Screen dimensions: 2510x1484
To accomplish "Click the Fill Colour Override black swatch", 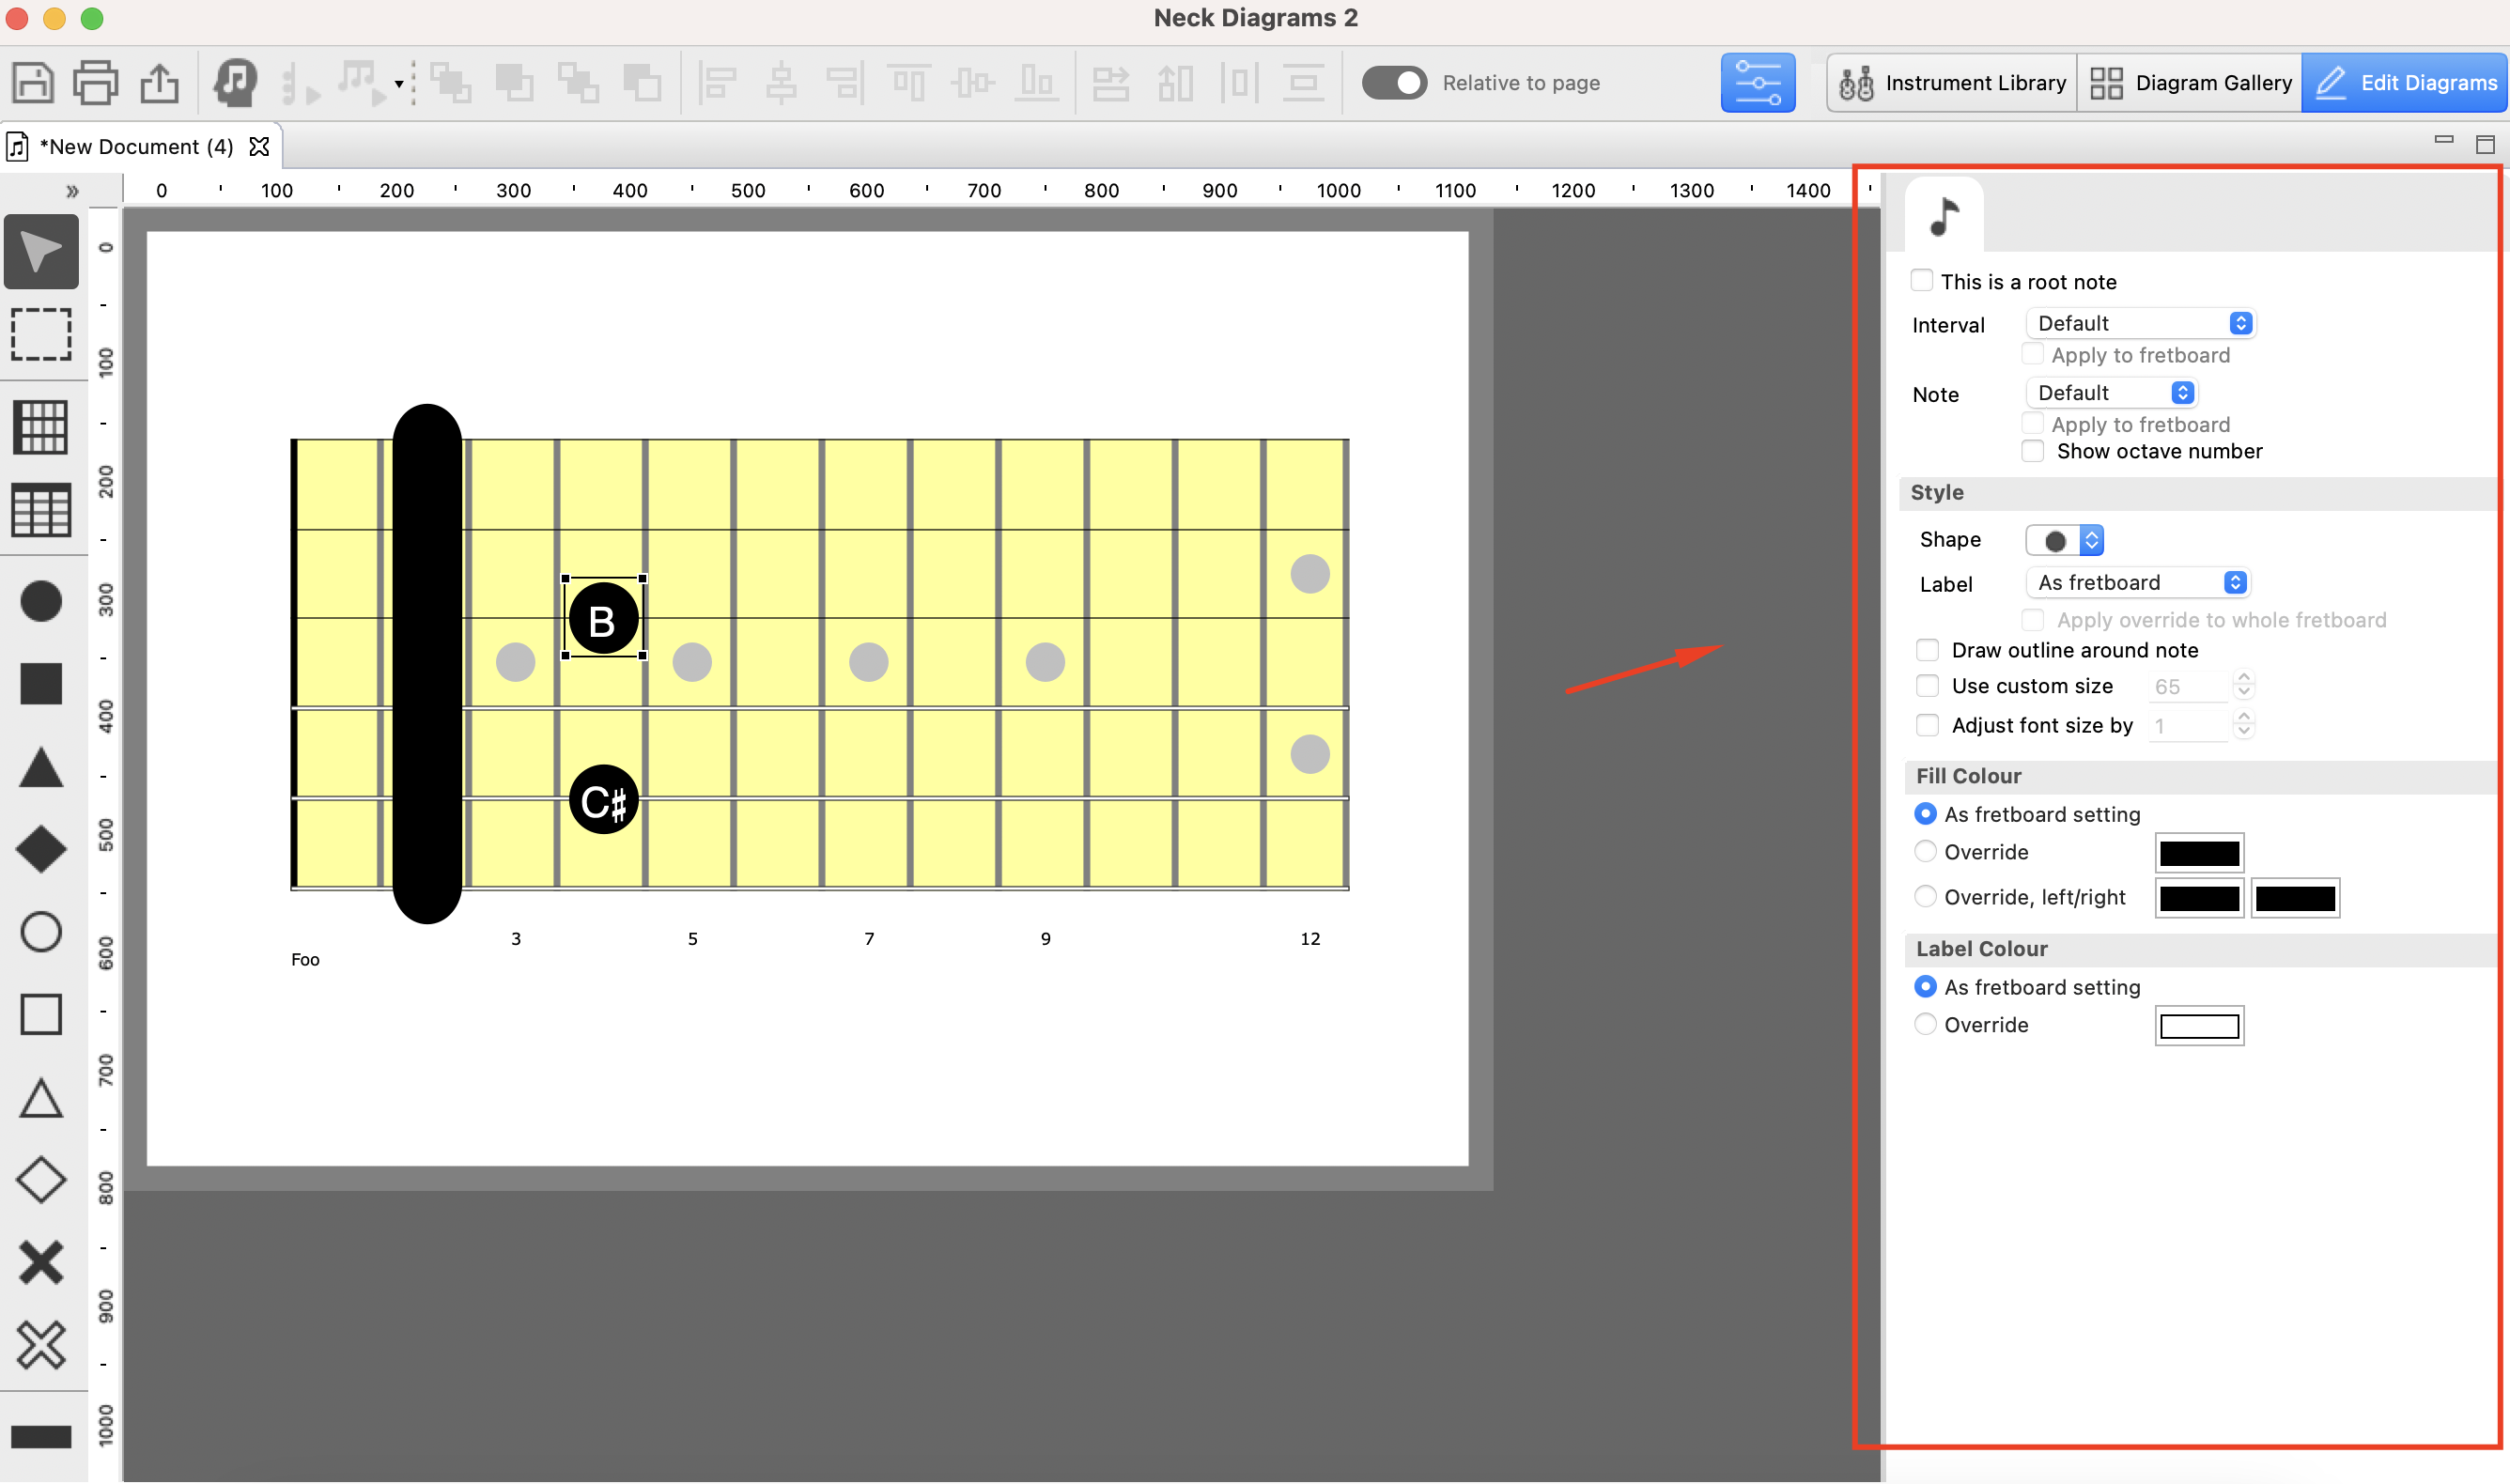I will [2199, 853].
